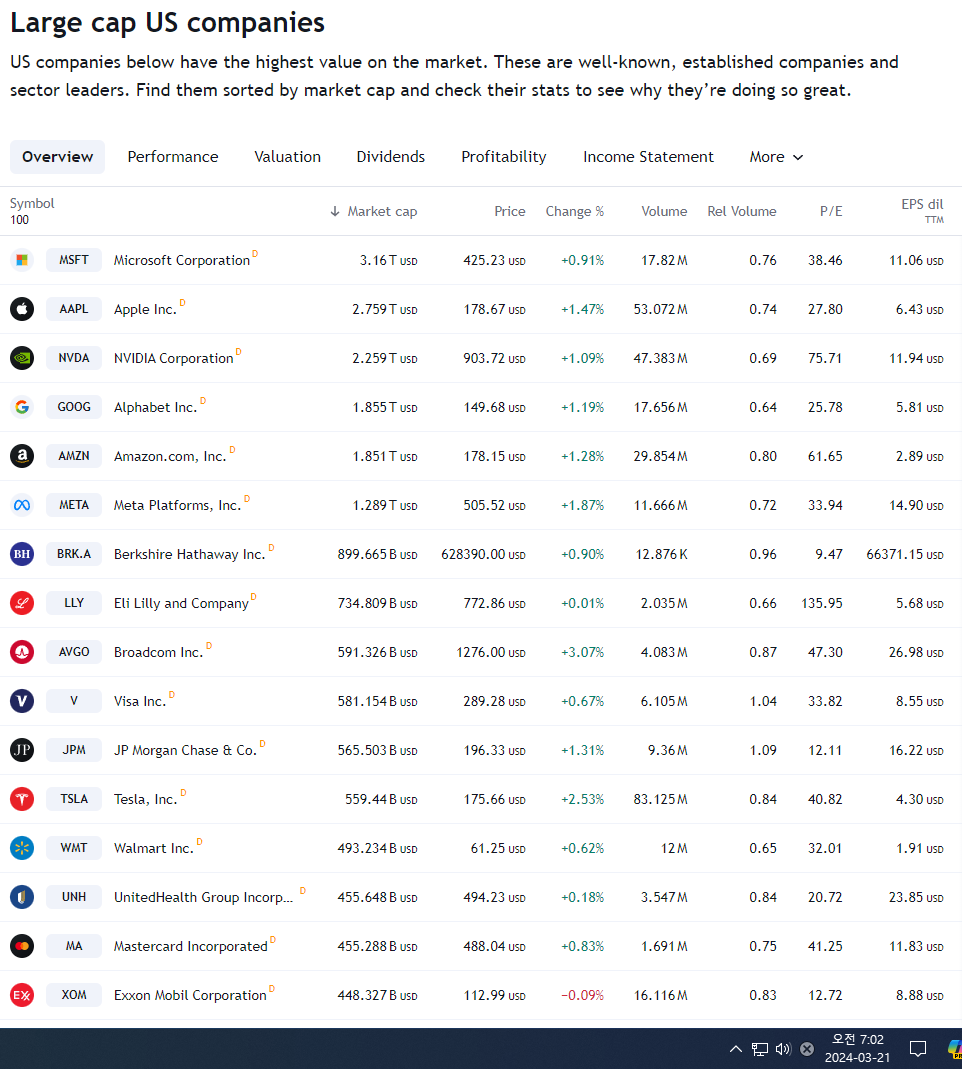Open the MA ticker link
Screen dimensions: 962x1069
[74, 946]
